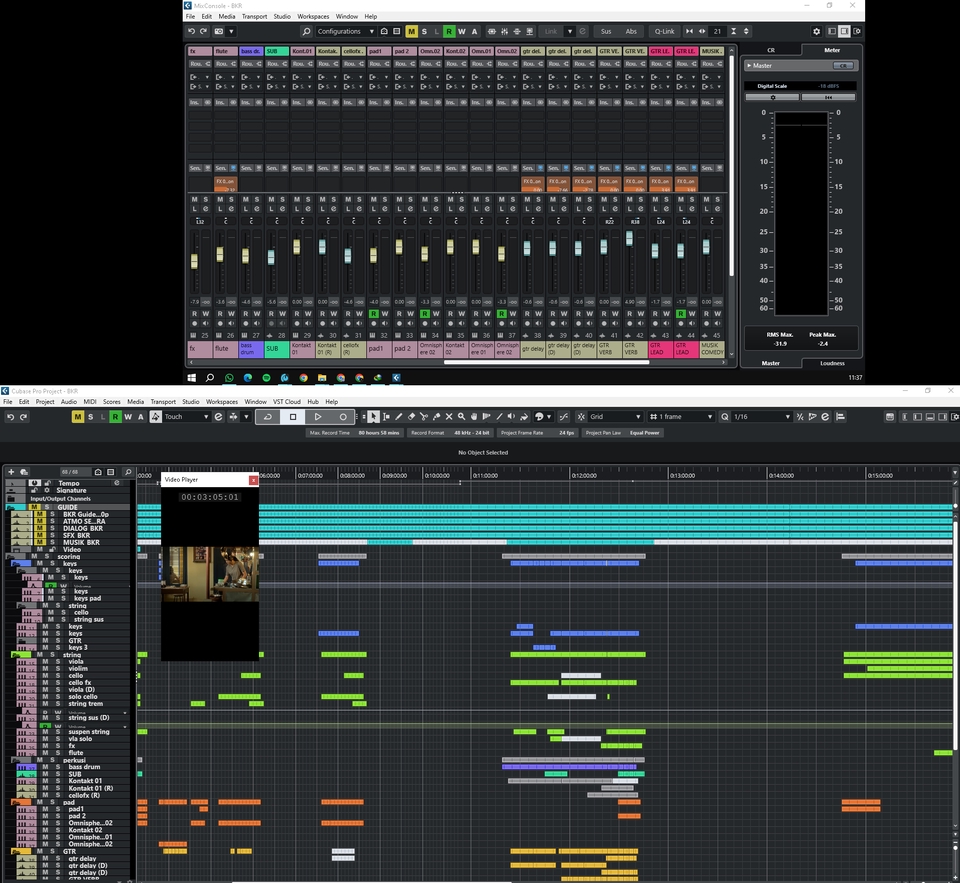This screenshot has width=960, height=883.
Task: Select the Line tool in project toolbar
Action: tap(499, 417)
